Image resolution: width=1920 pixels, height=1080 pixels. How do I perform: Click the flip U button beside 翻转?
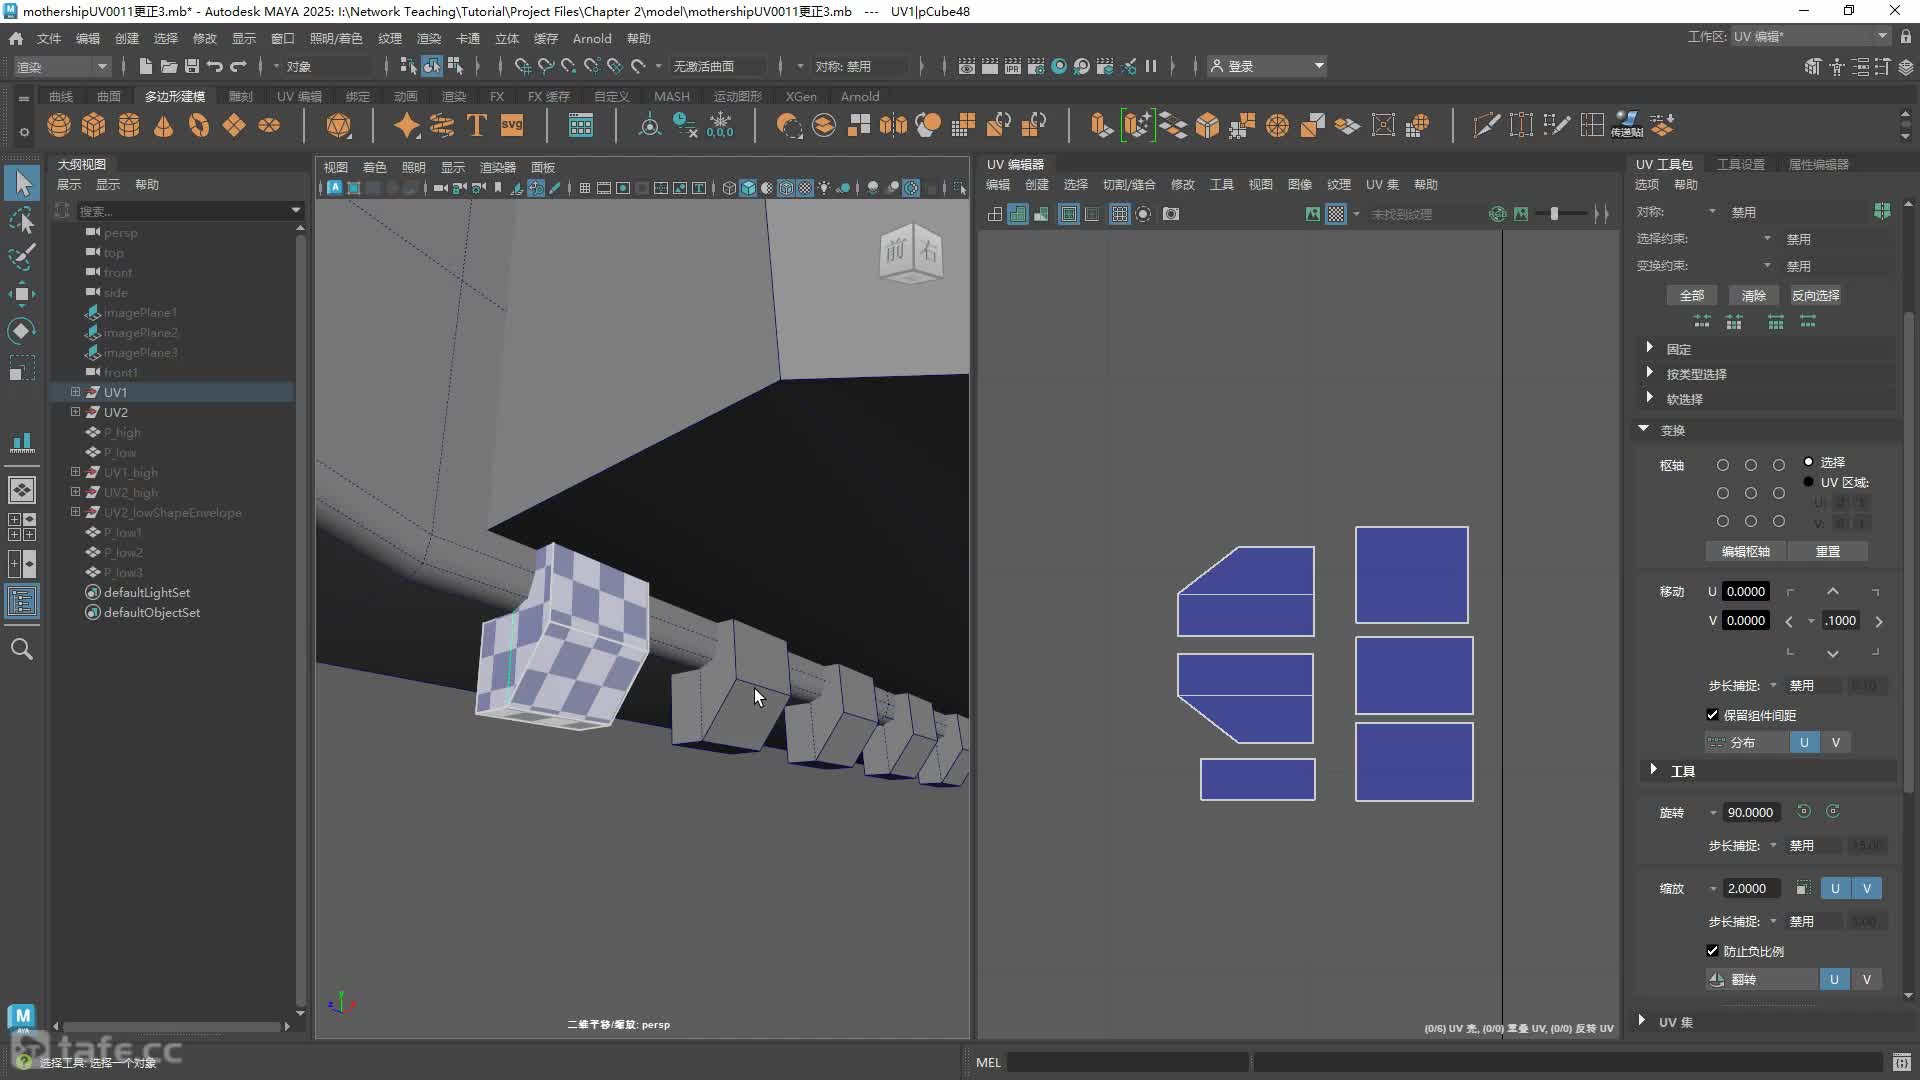tap(1834, 980)
